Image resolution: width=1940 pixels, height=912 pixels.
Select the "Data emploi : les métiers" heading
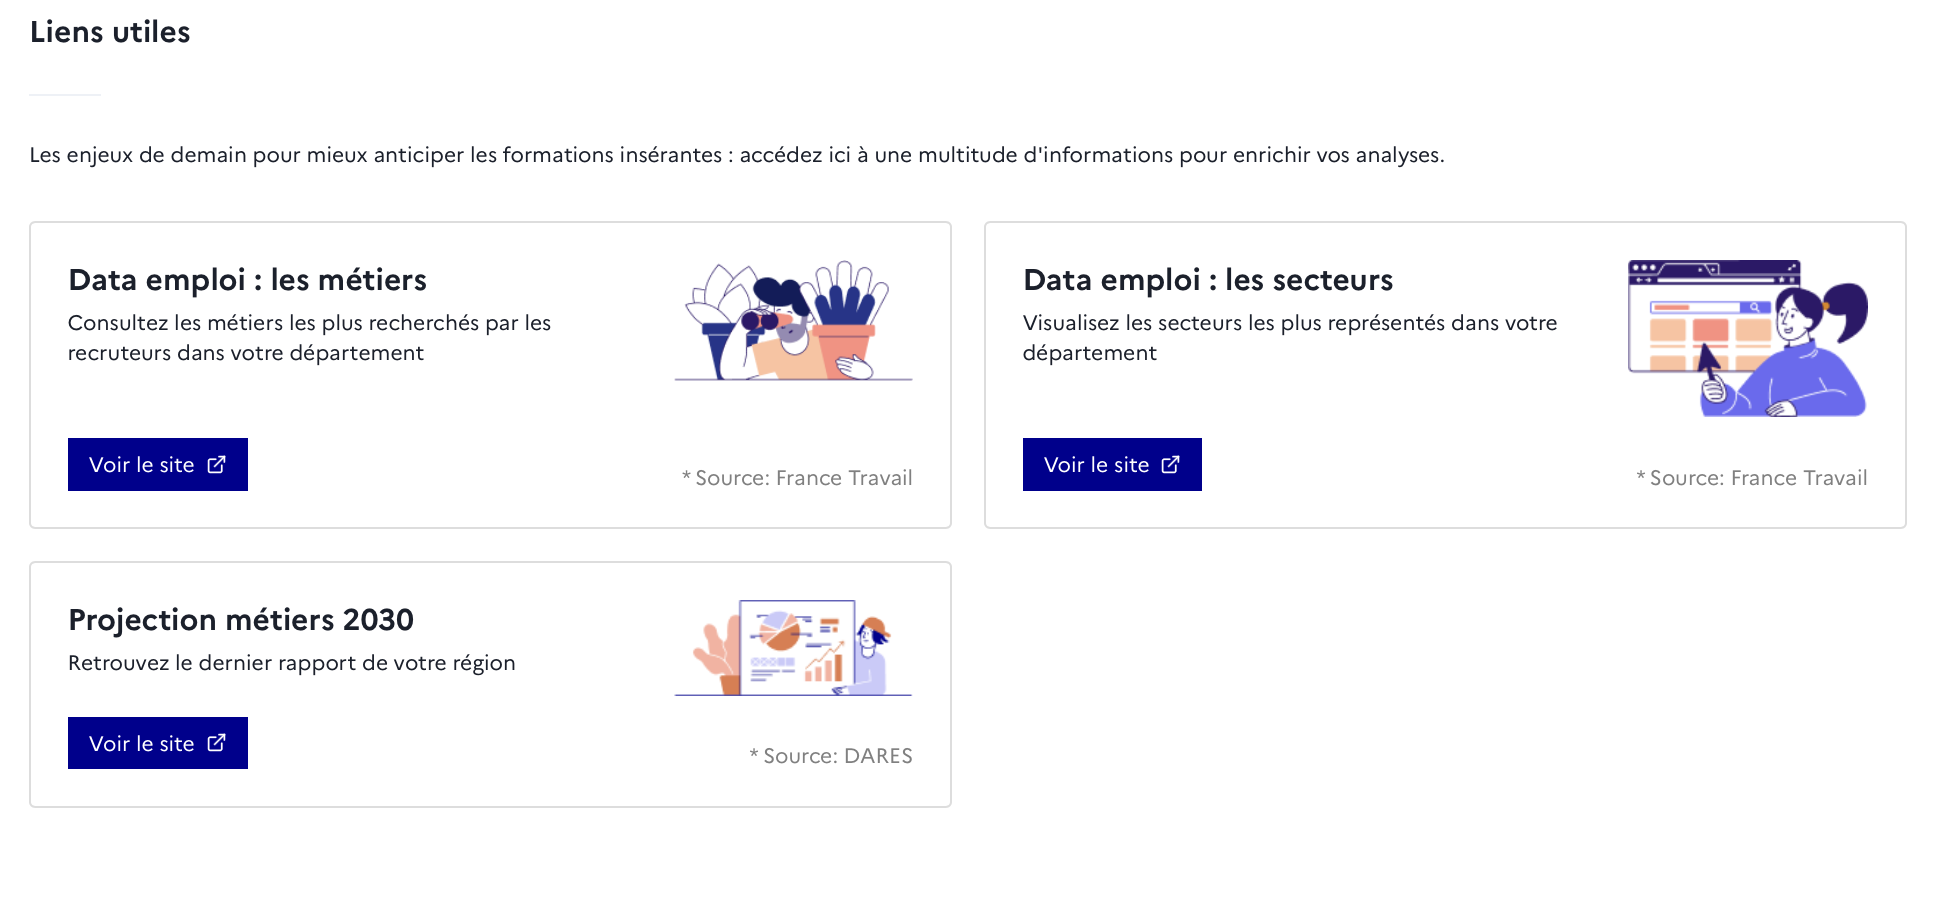pos(247,280)
